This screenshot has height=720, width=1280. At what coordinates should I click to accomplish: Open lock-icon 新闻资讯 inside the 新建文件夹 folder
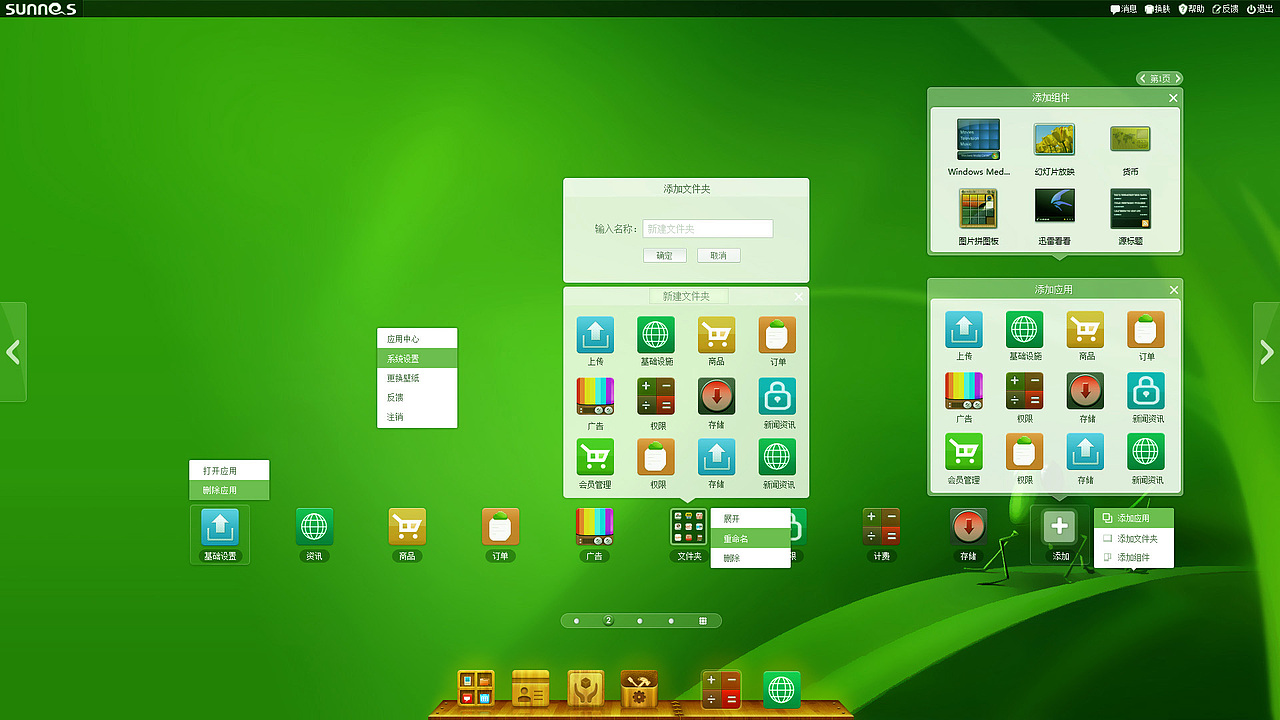[x=777, y=397]
